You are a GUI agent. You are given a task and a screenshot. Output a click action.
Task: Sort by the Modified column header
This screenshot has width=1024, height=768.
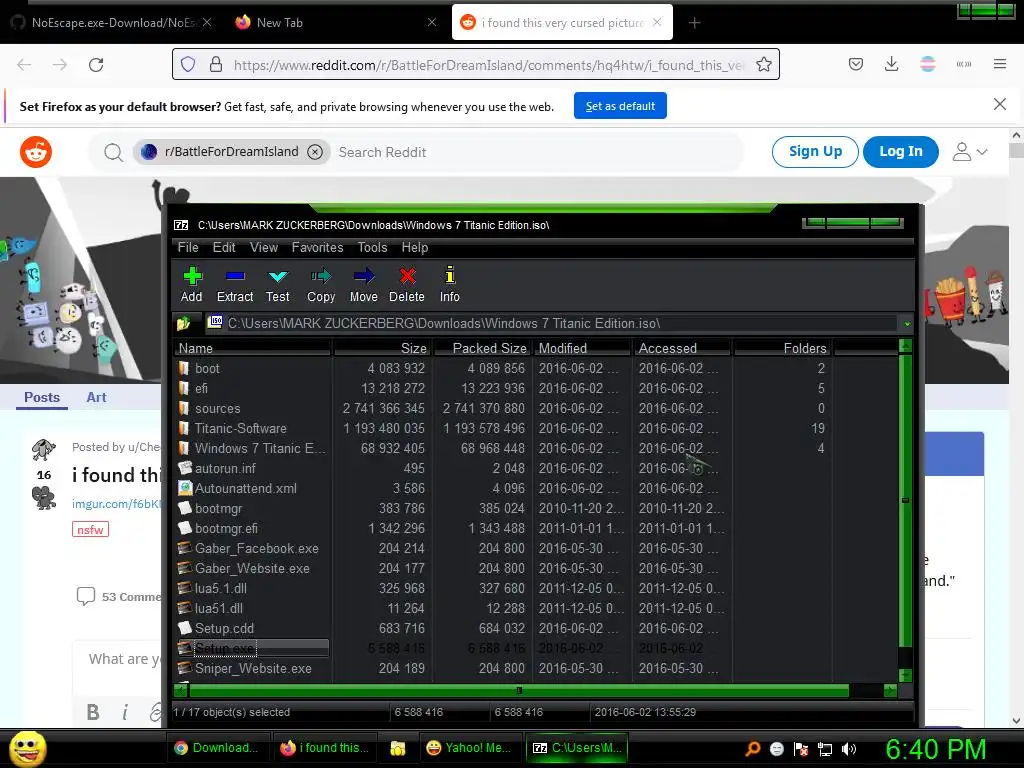[x=582, y=349]
